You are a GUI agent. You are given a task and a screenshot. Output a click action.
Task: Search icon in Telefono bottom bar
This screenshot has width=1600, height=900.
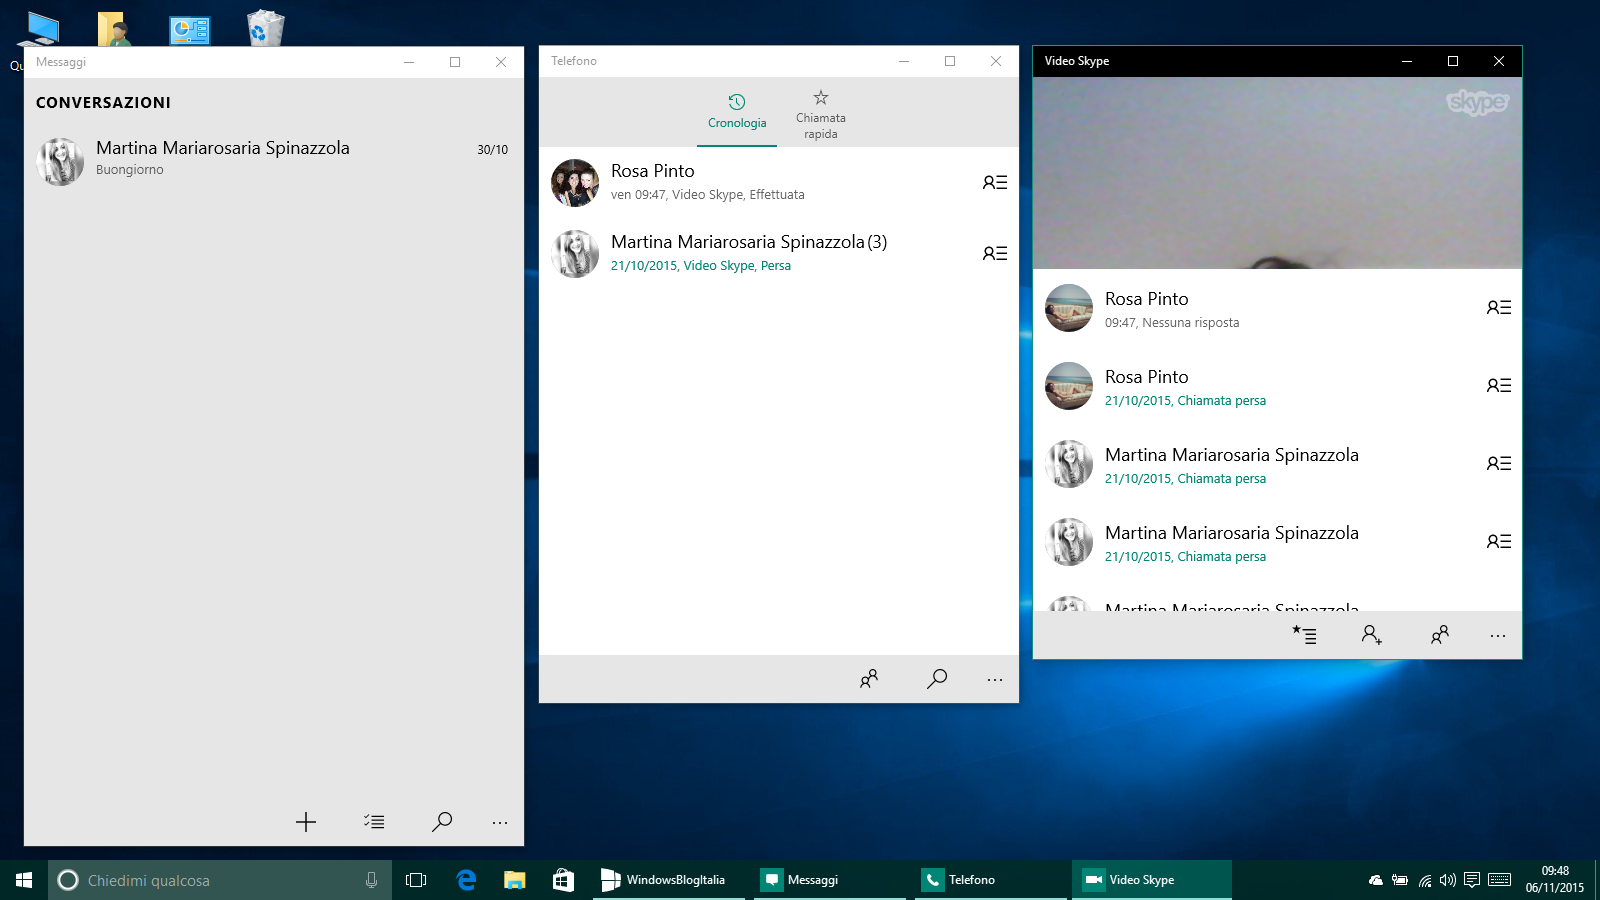[x=937, y=679]
